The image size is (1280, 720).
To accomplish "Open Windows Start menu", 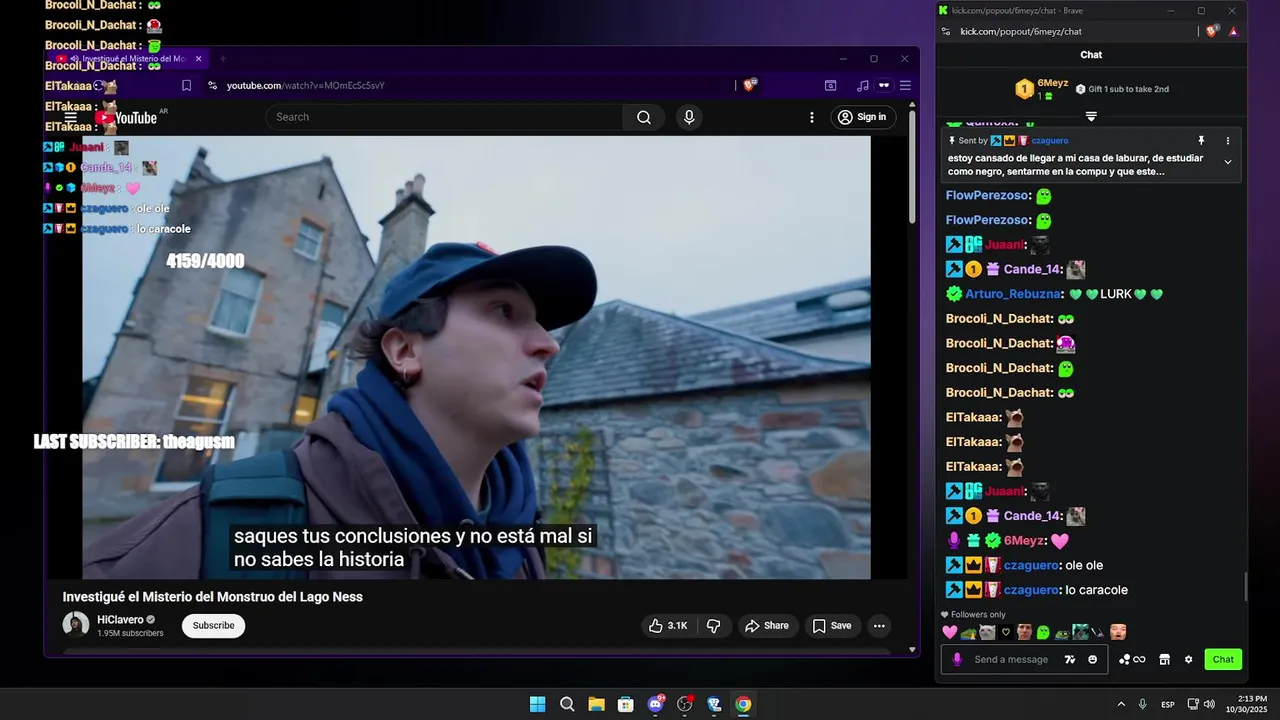I will coord(537,704).
